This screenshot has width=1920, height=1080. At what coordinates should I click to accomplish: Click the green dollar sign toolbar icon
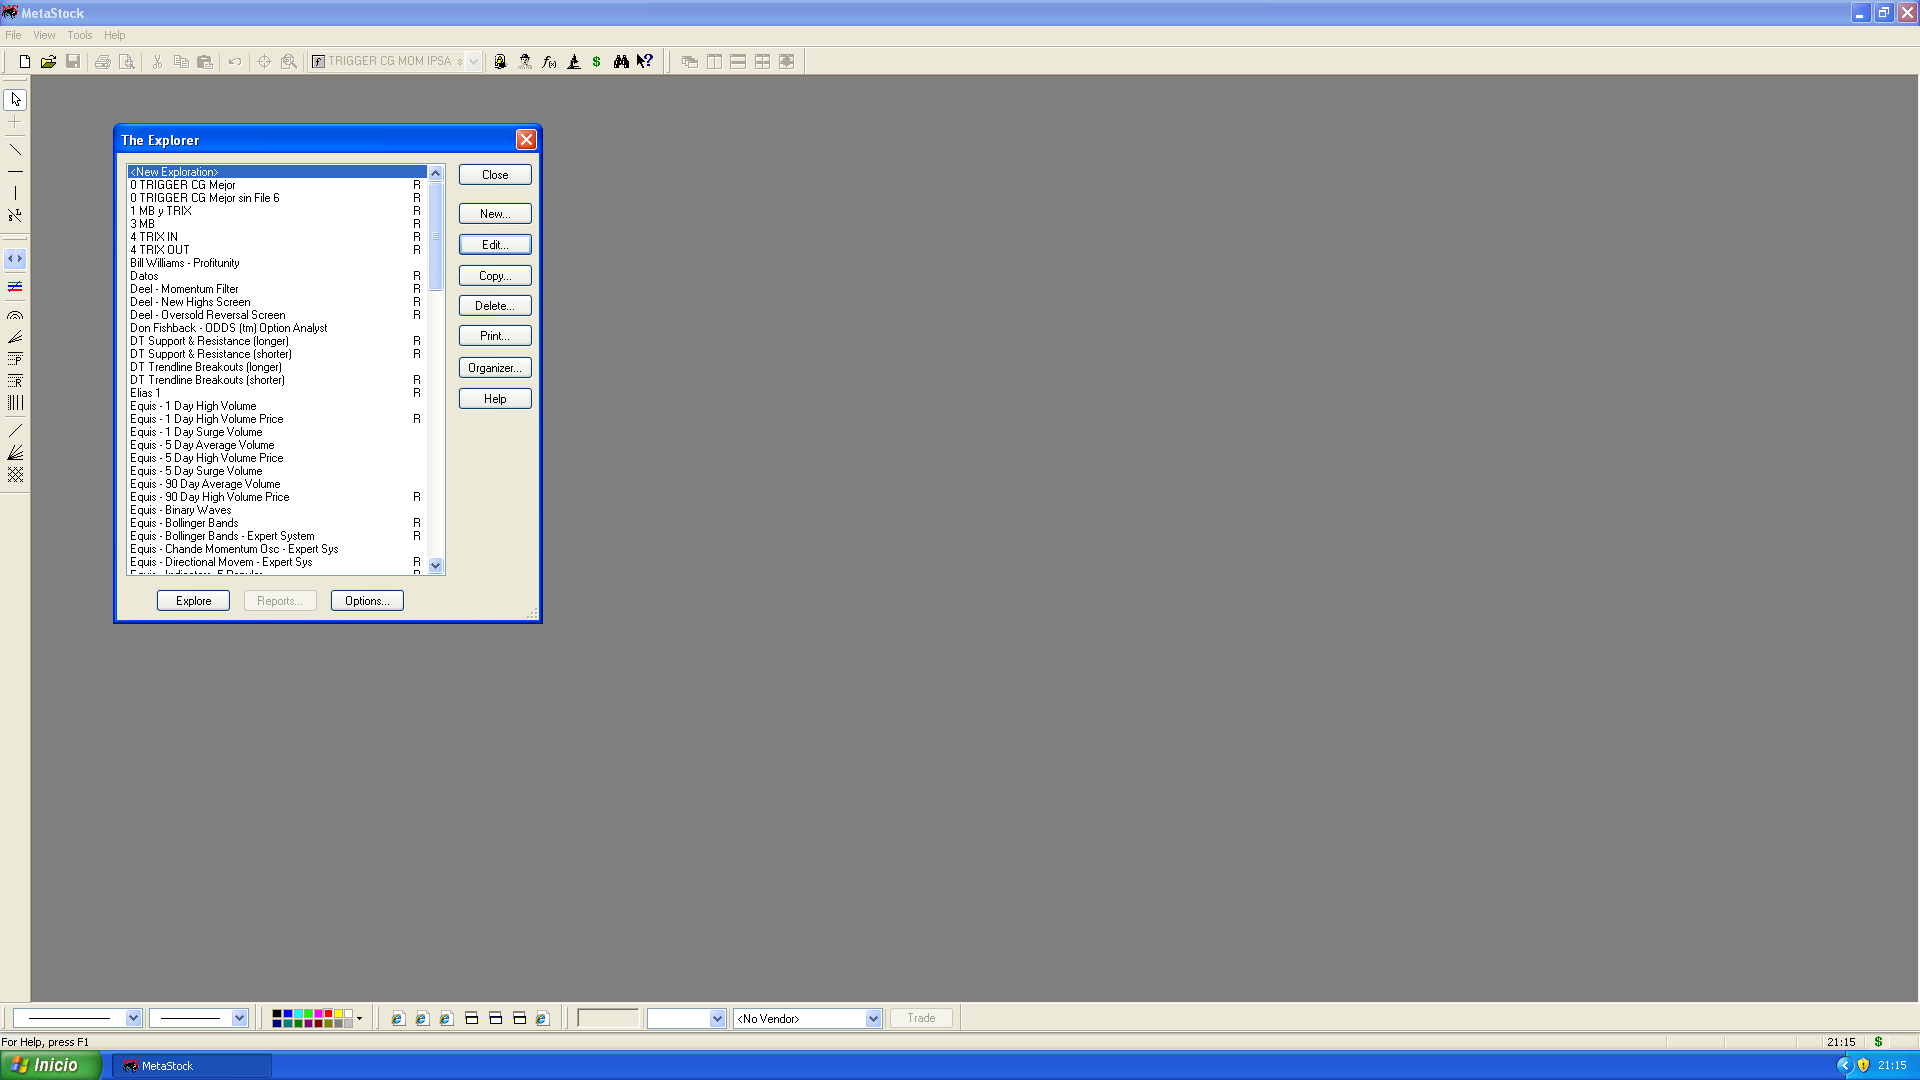tap(597, 62)
